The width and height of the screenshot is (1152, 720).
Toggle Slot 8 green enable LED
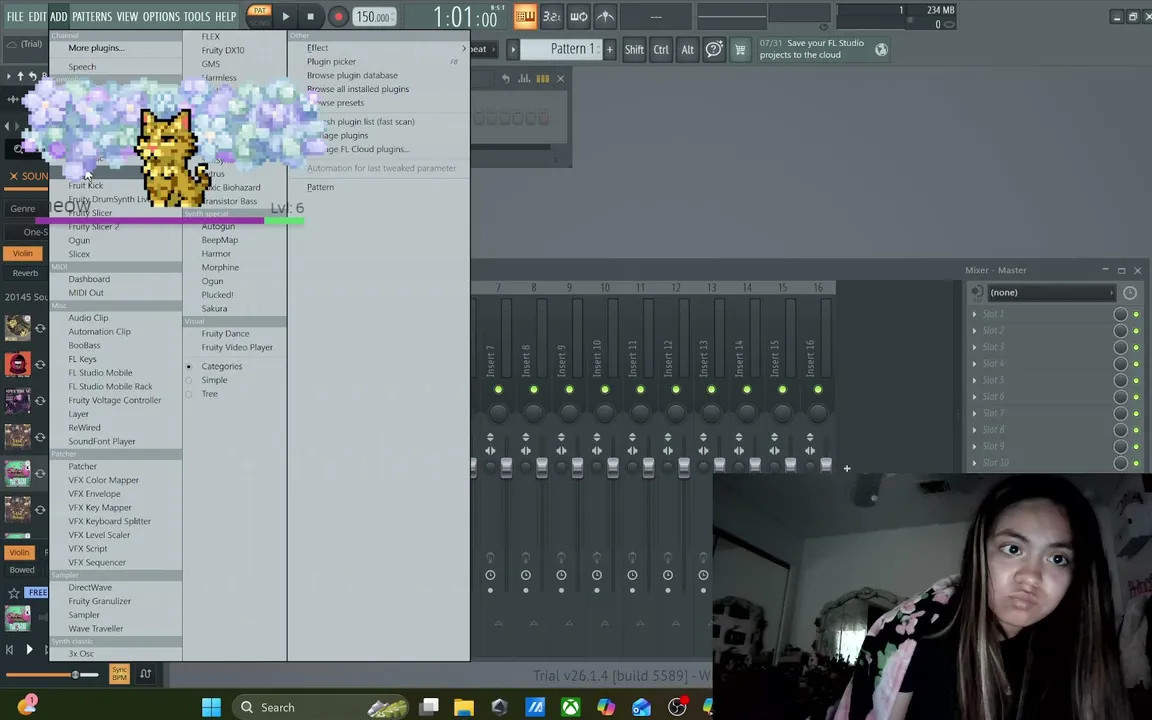tap(1136, 430)
